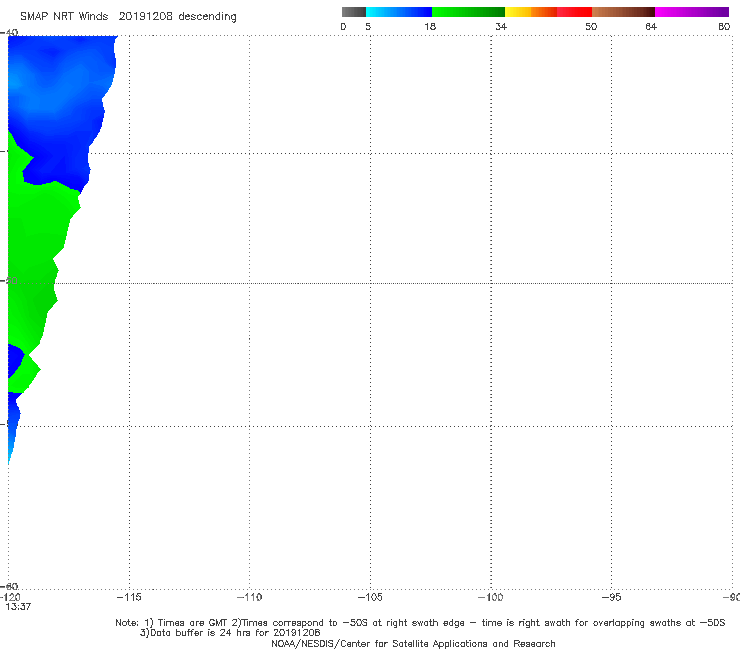Click the longitude label "-100"
The height and width of the screenshot is (650, 740).
click(490, 597)
